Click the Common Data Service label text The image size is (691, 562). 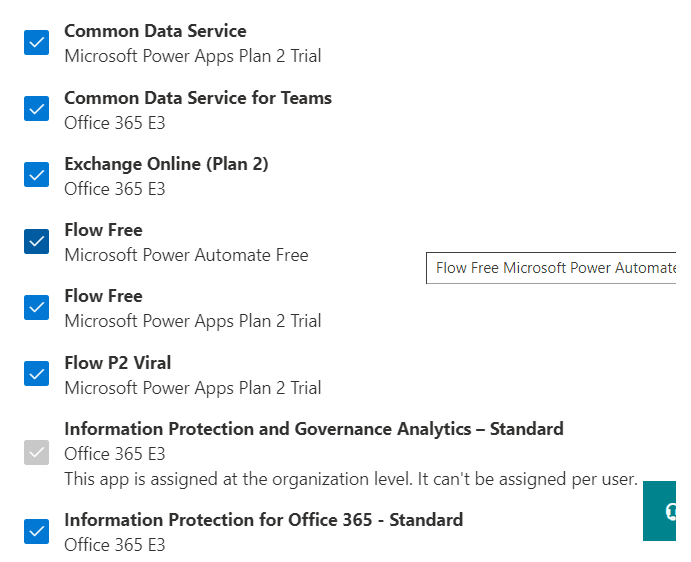155,31
